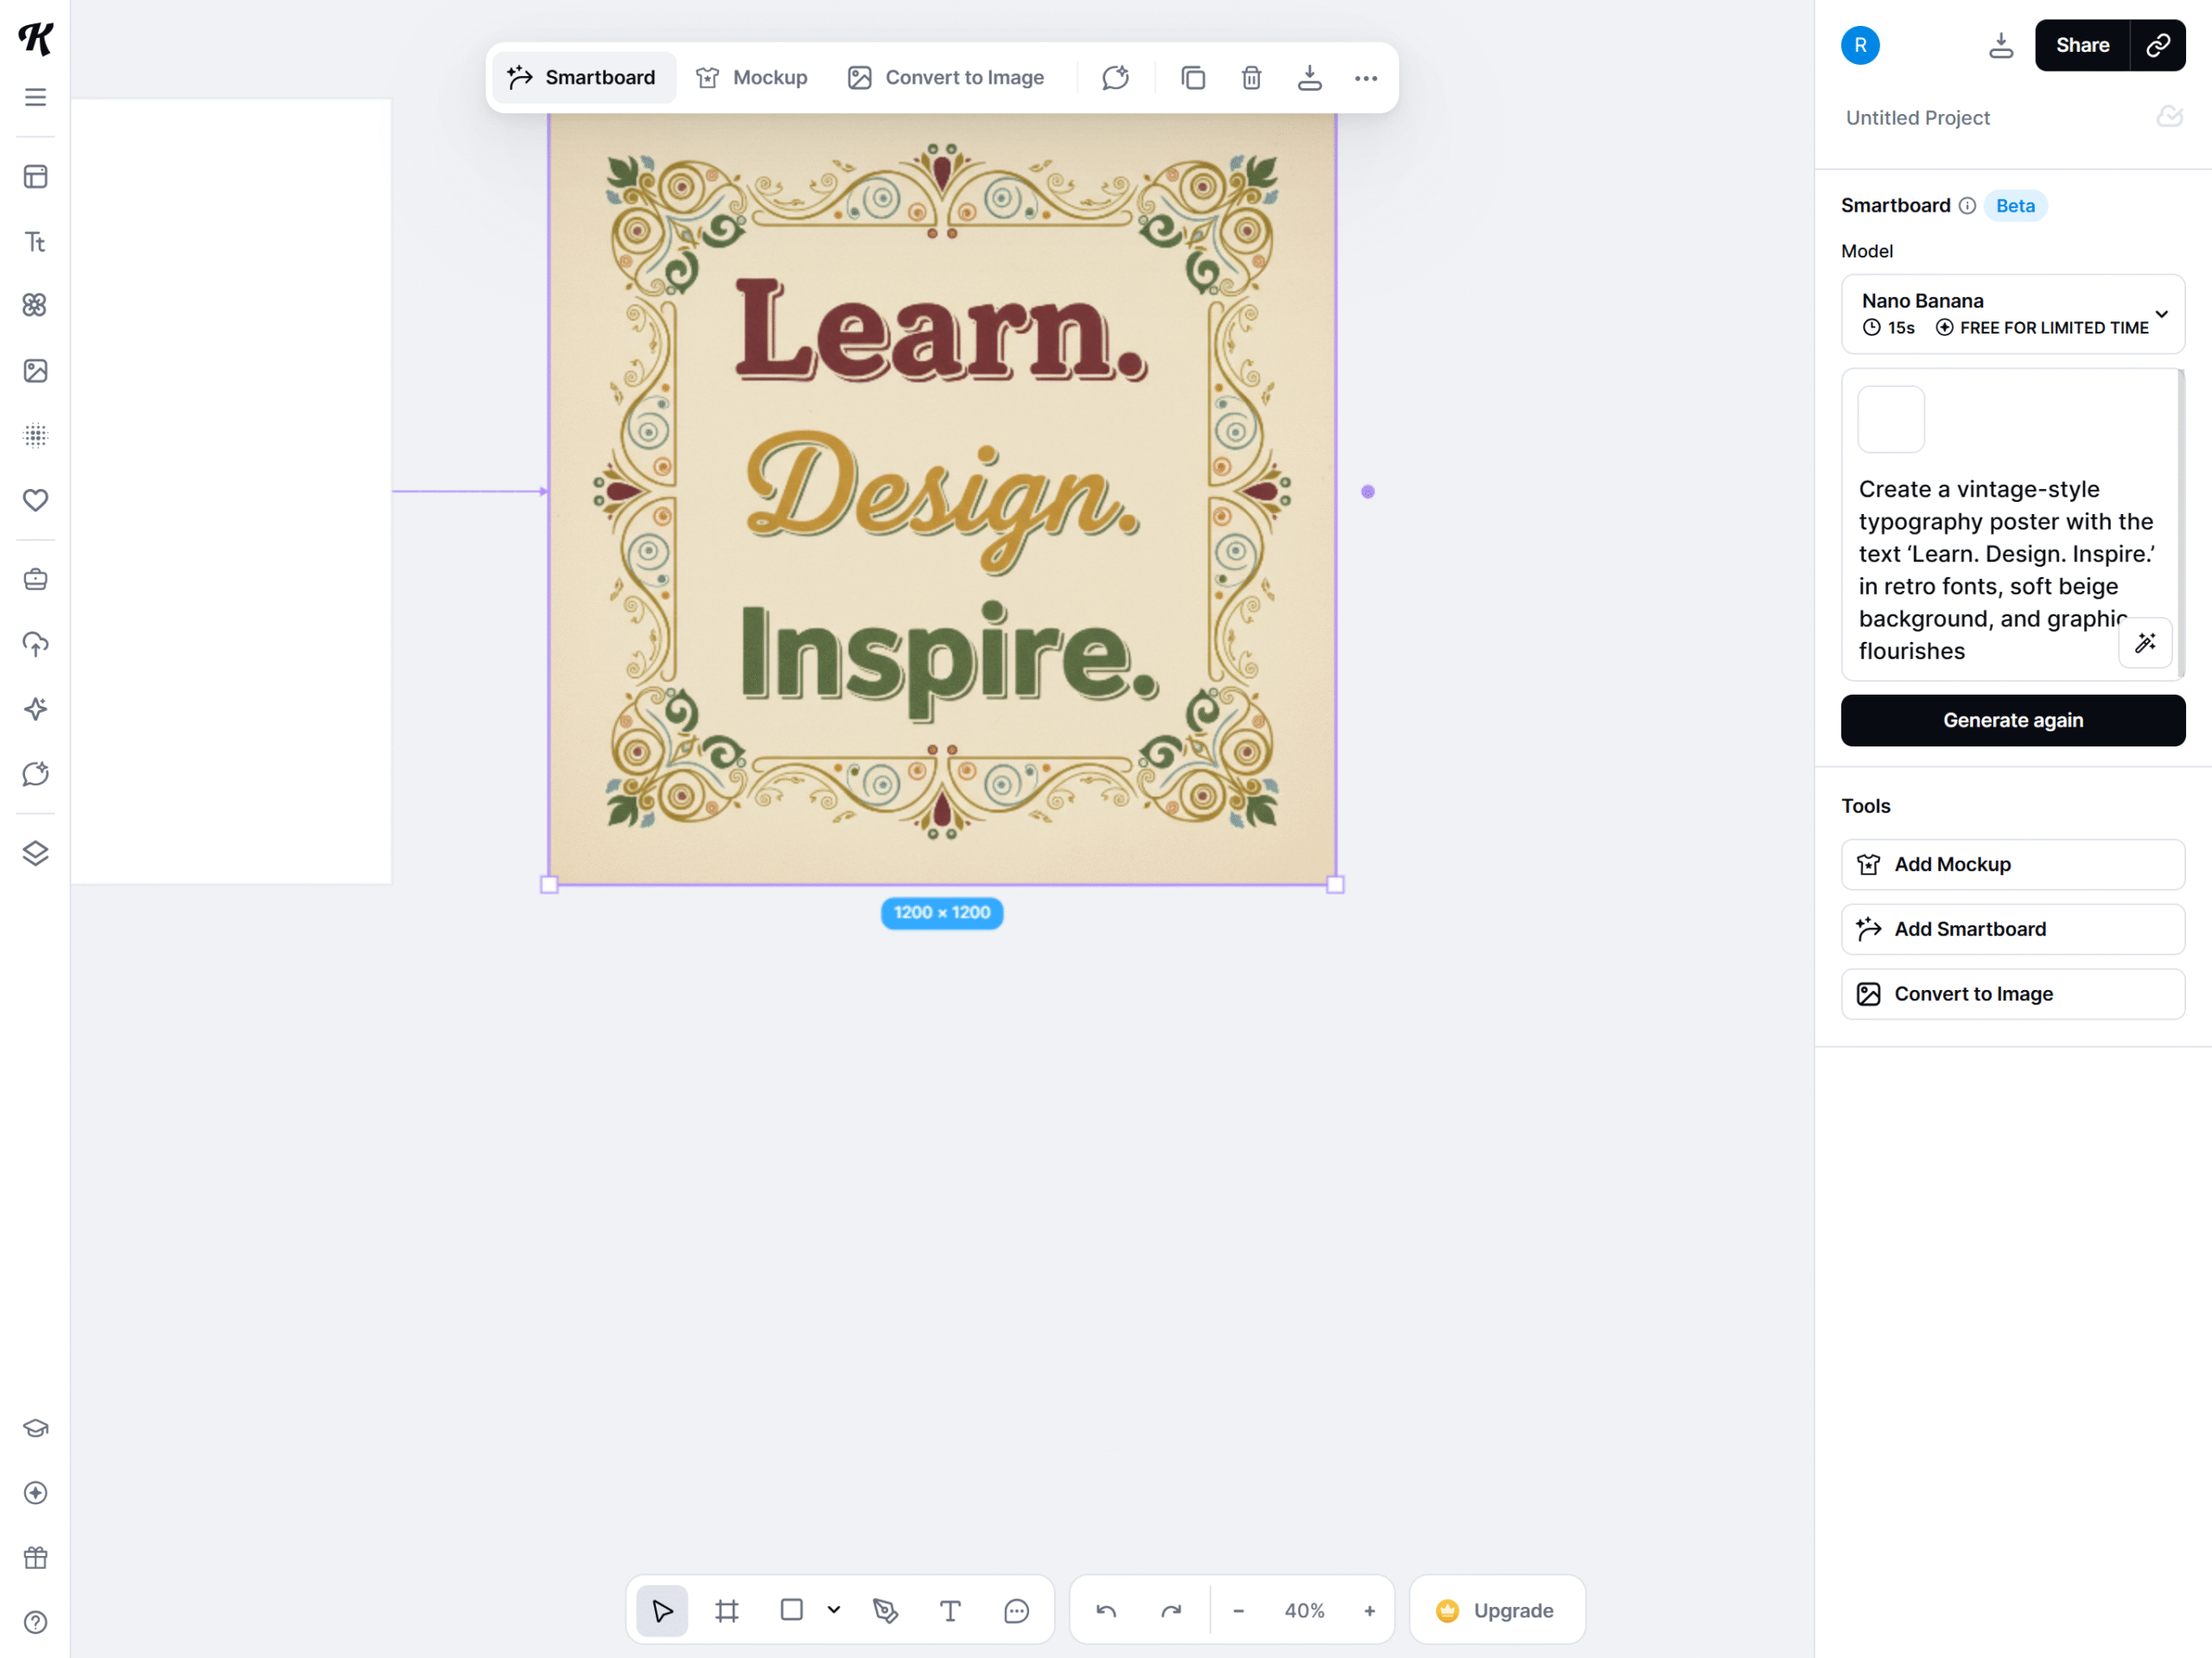The width and height of the screenshot is (2212, 1658).
Task: Click the Smartboard info icon
Action: tap(1967, 206)
